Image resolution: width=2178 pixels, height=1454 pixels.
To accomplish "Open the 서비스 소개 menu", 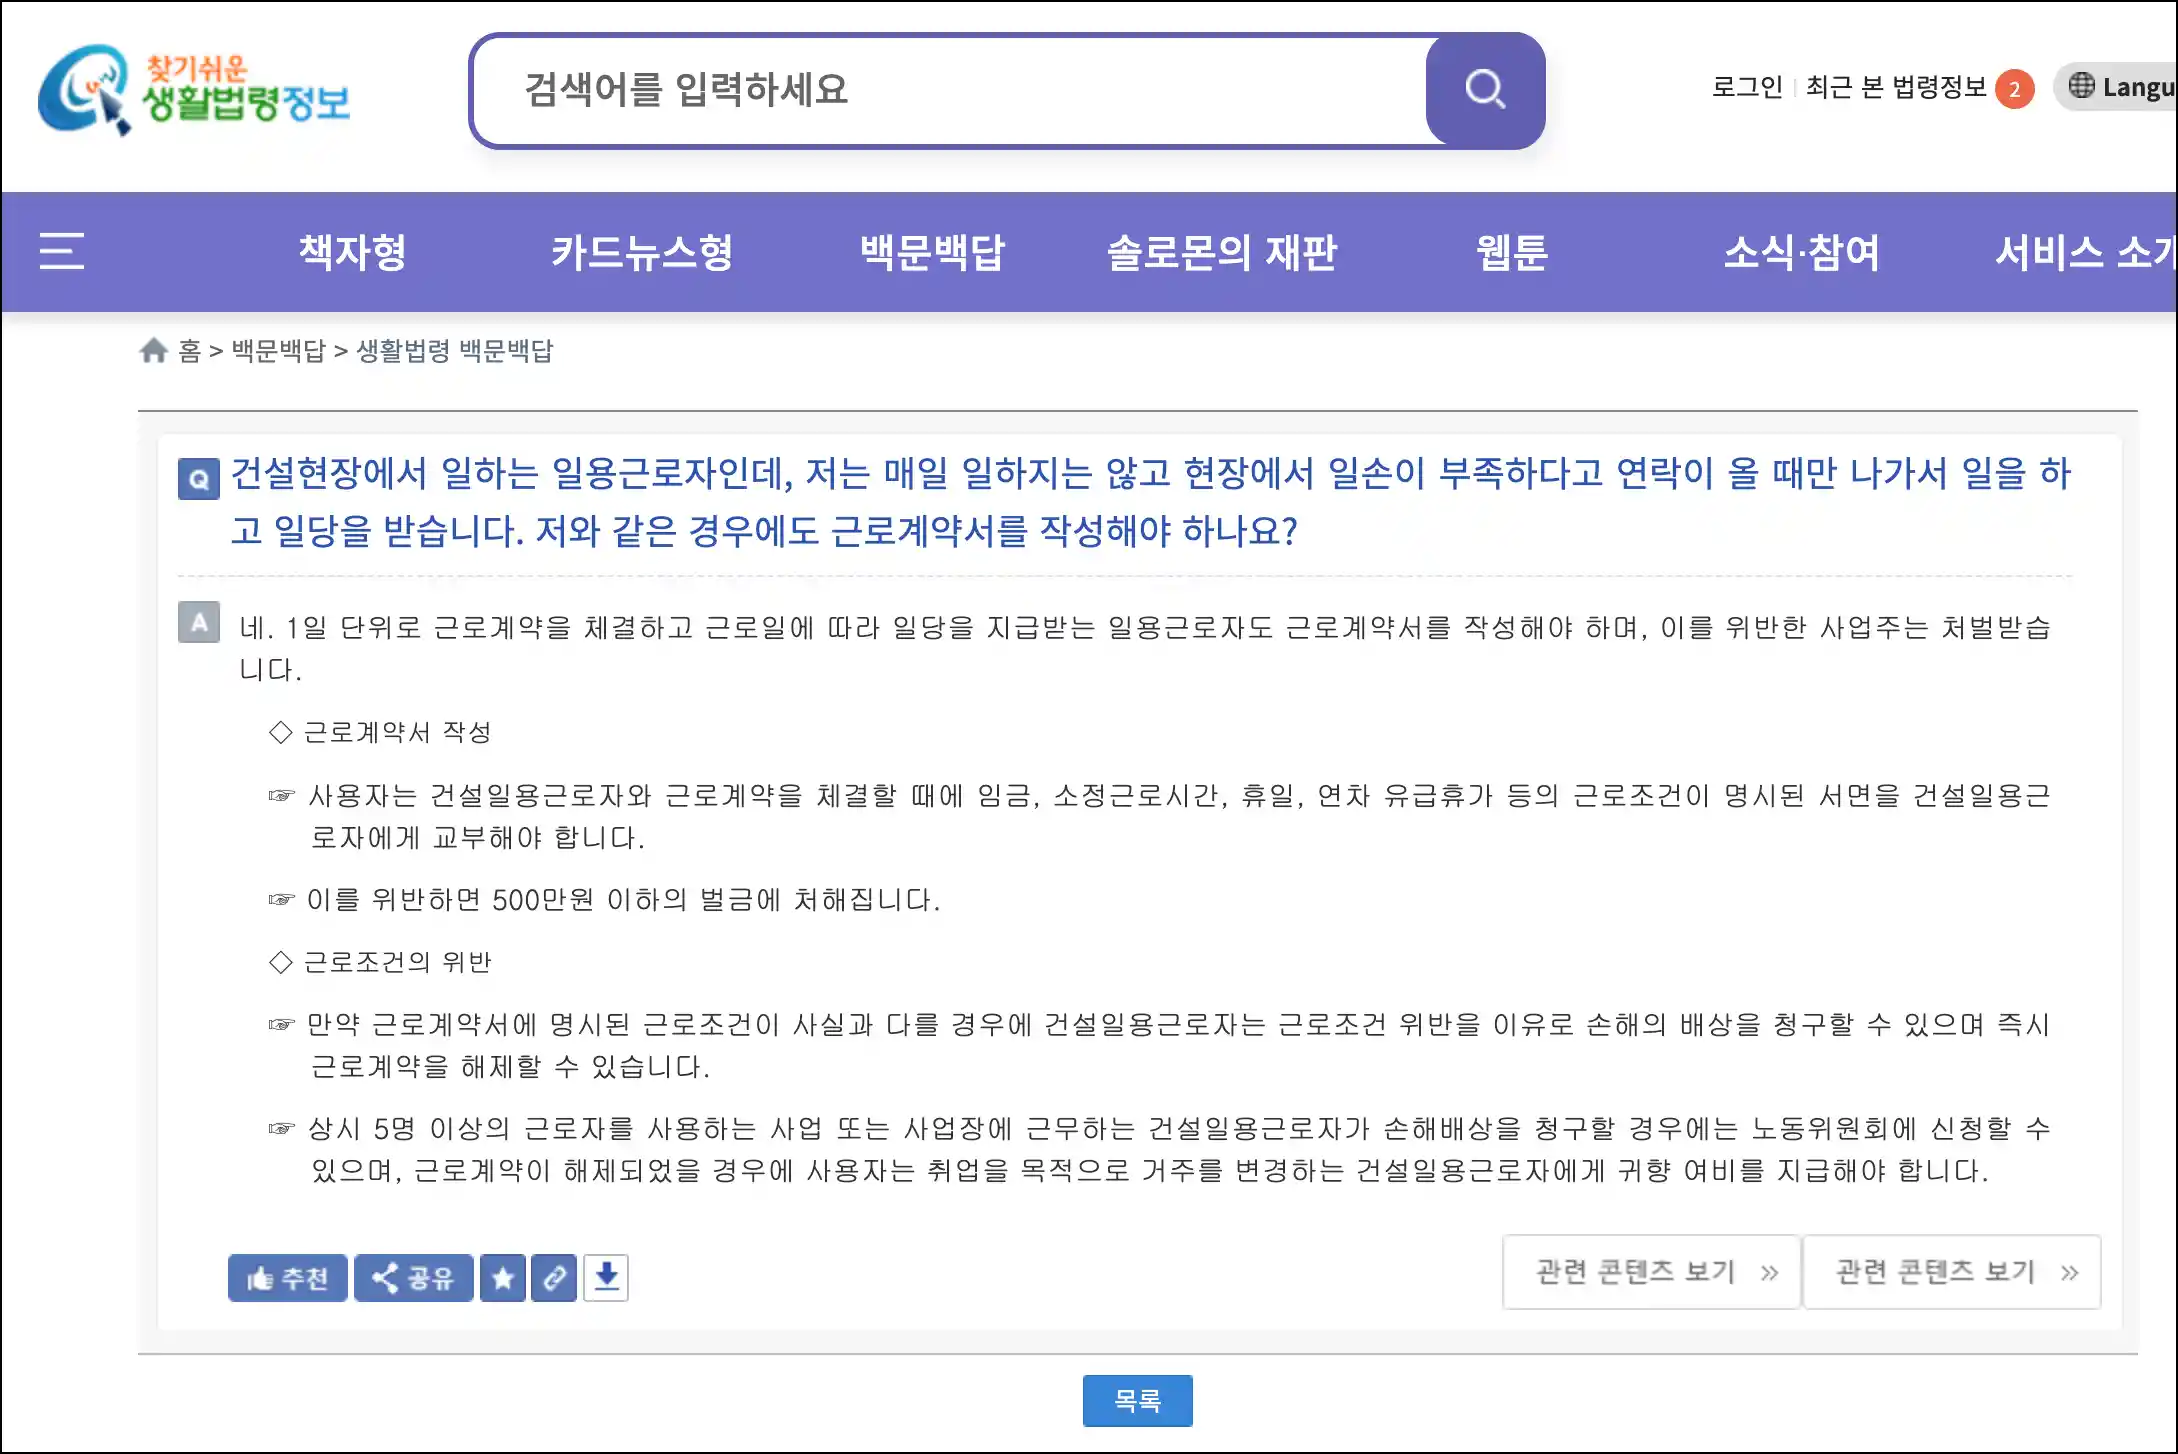I will pos(2085,252).
